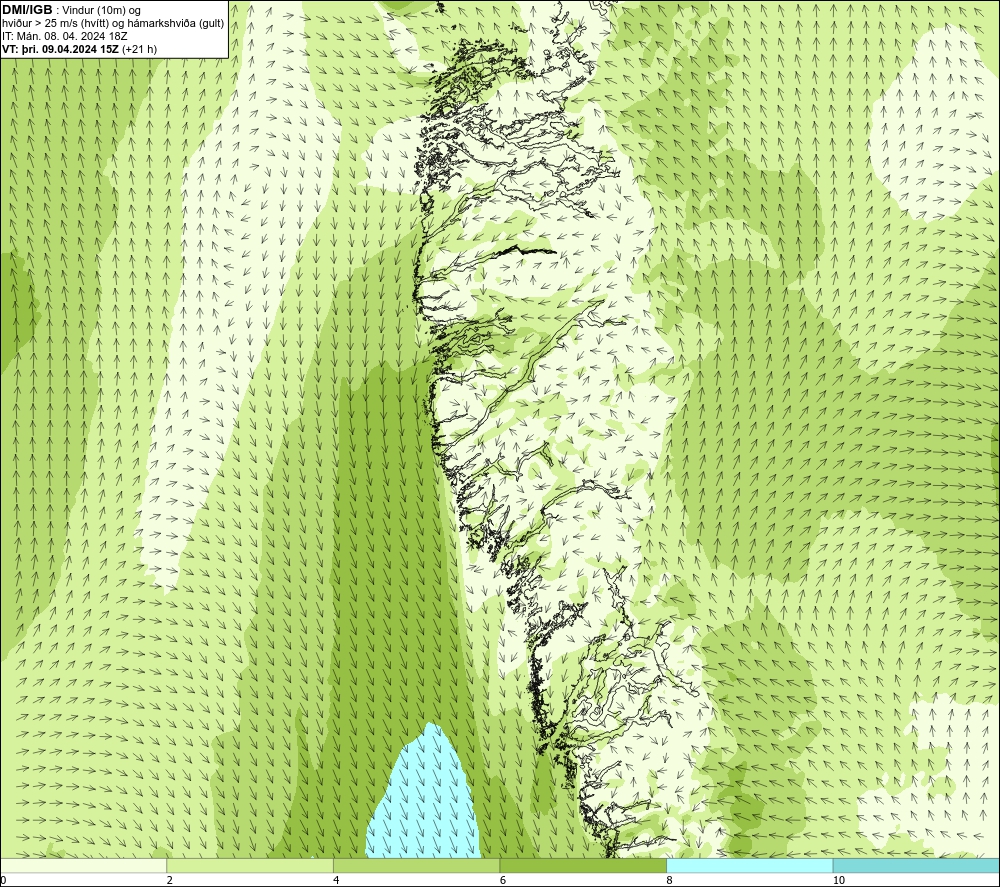
Task: Click the medium green 4–6 scale segment
Action: (x=416, y=866)
